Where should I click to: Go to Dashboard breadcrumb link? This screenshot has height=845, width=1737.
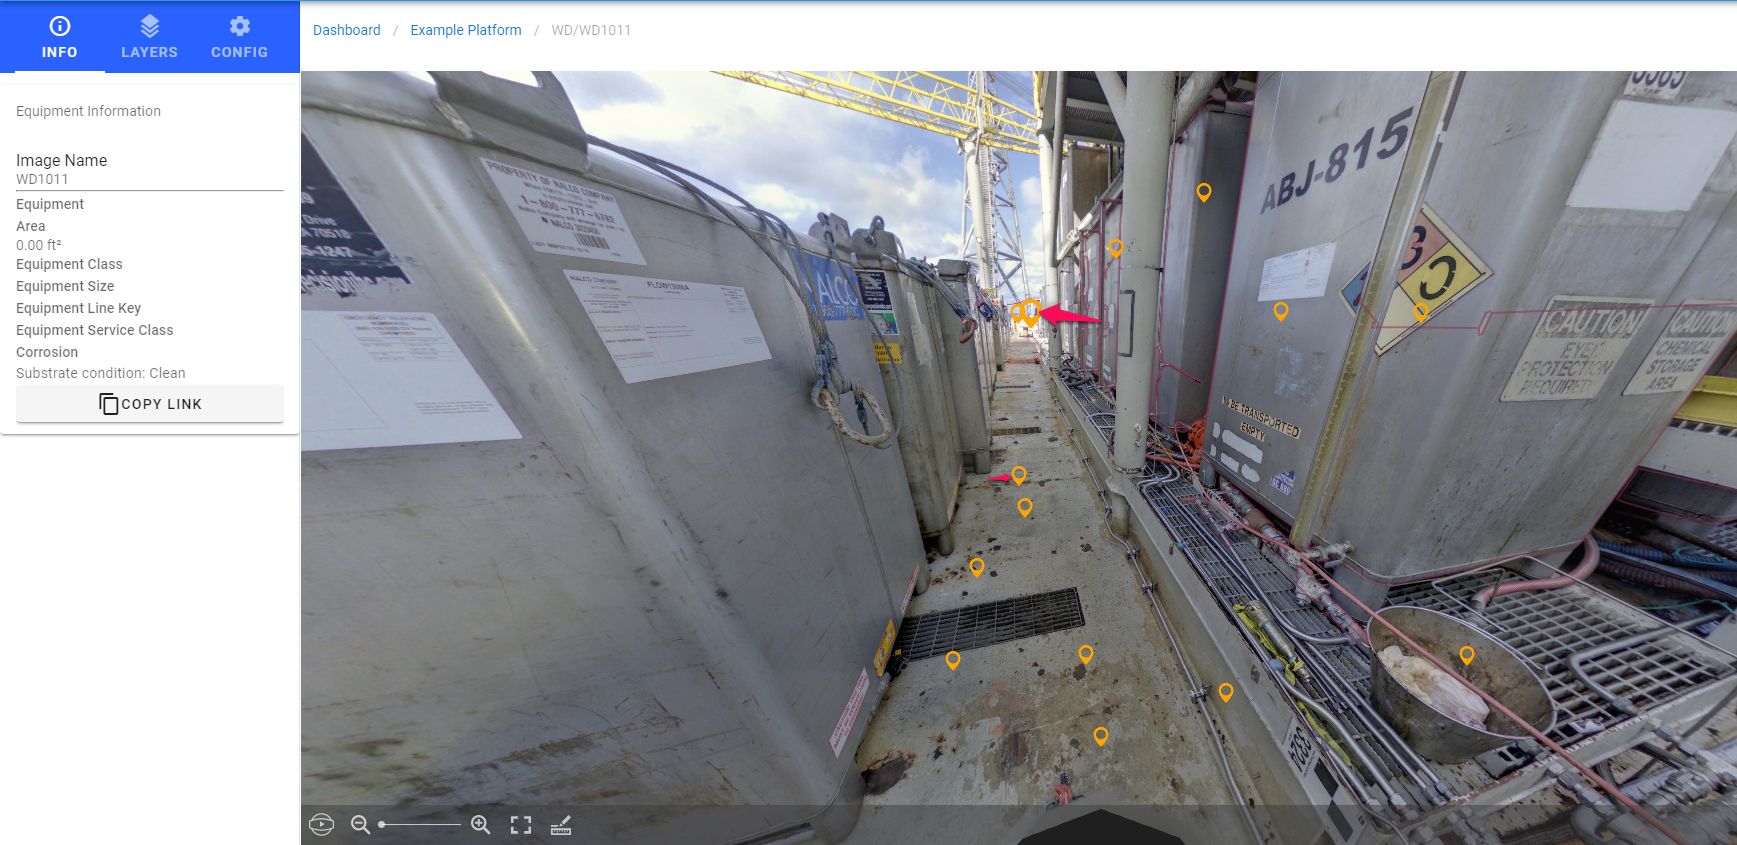(346, 30)
